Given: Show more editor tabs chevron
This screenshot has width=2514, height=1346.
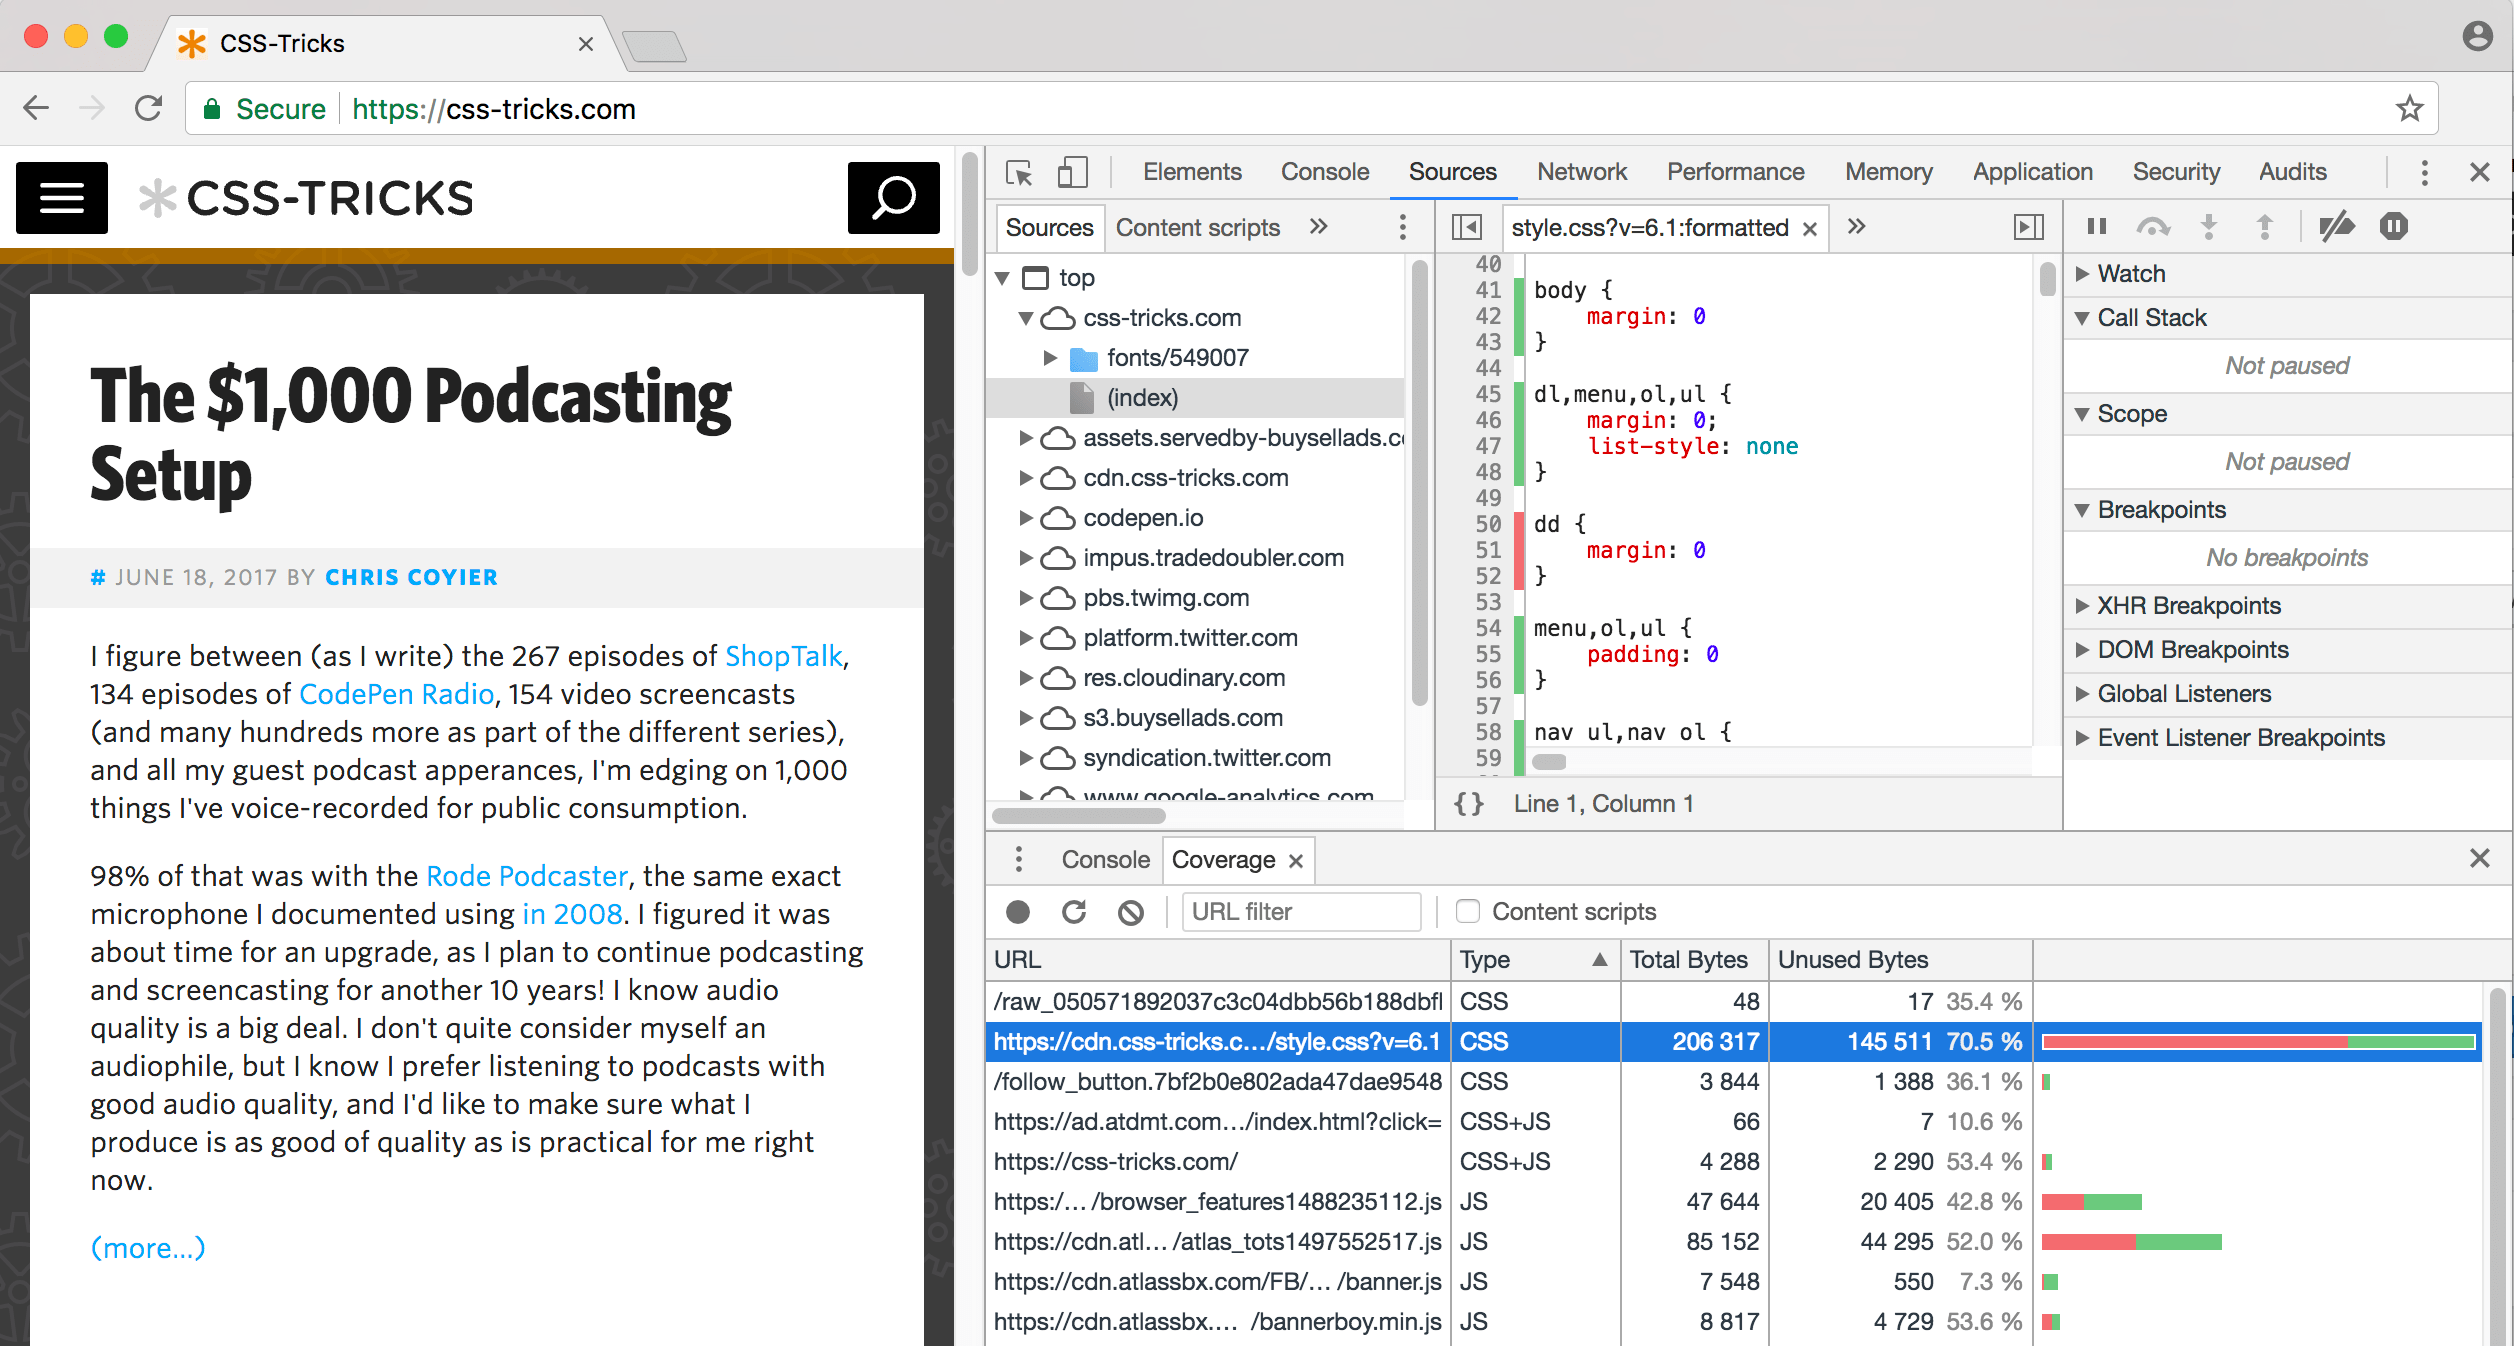Looking at the screenshot, I should coord(1856,226).
